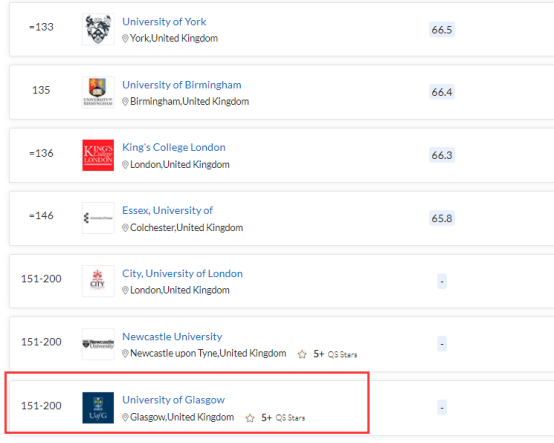Click the QS Stars star icon for Newcastle

click(302, 354)
